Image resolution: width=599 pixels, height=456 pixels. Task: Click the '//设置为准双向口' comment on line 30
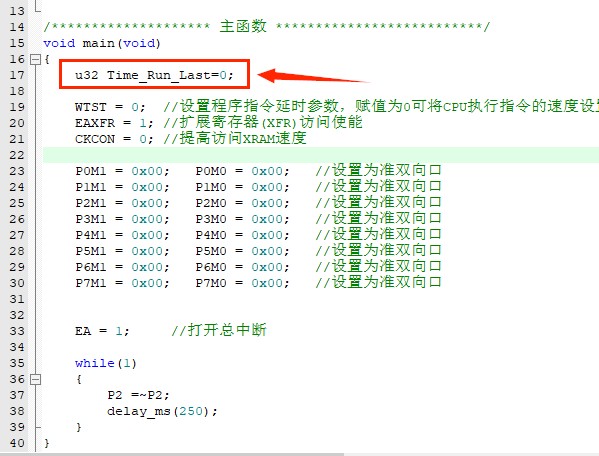379,283
